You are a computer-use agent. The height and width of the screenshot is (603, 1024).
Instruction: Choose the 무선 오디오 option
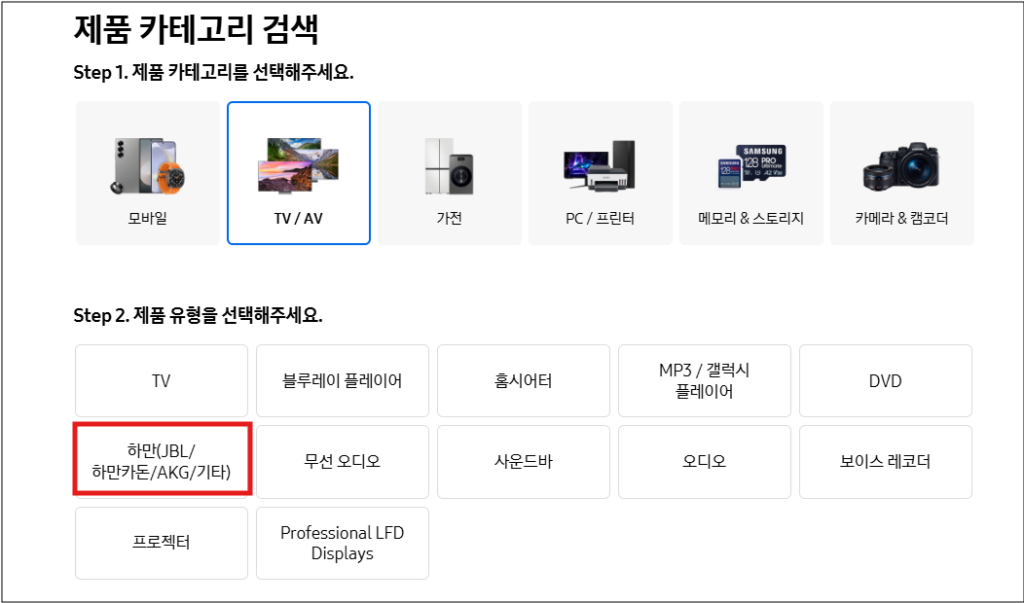tap(342, 461)
